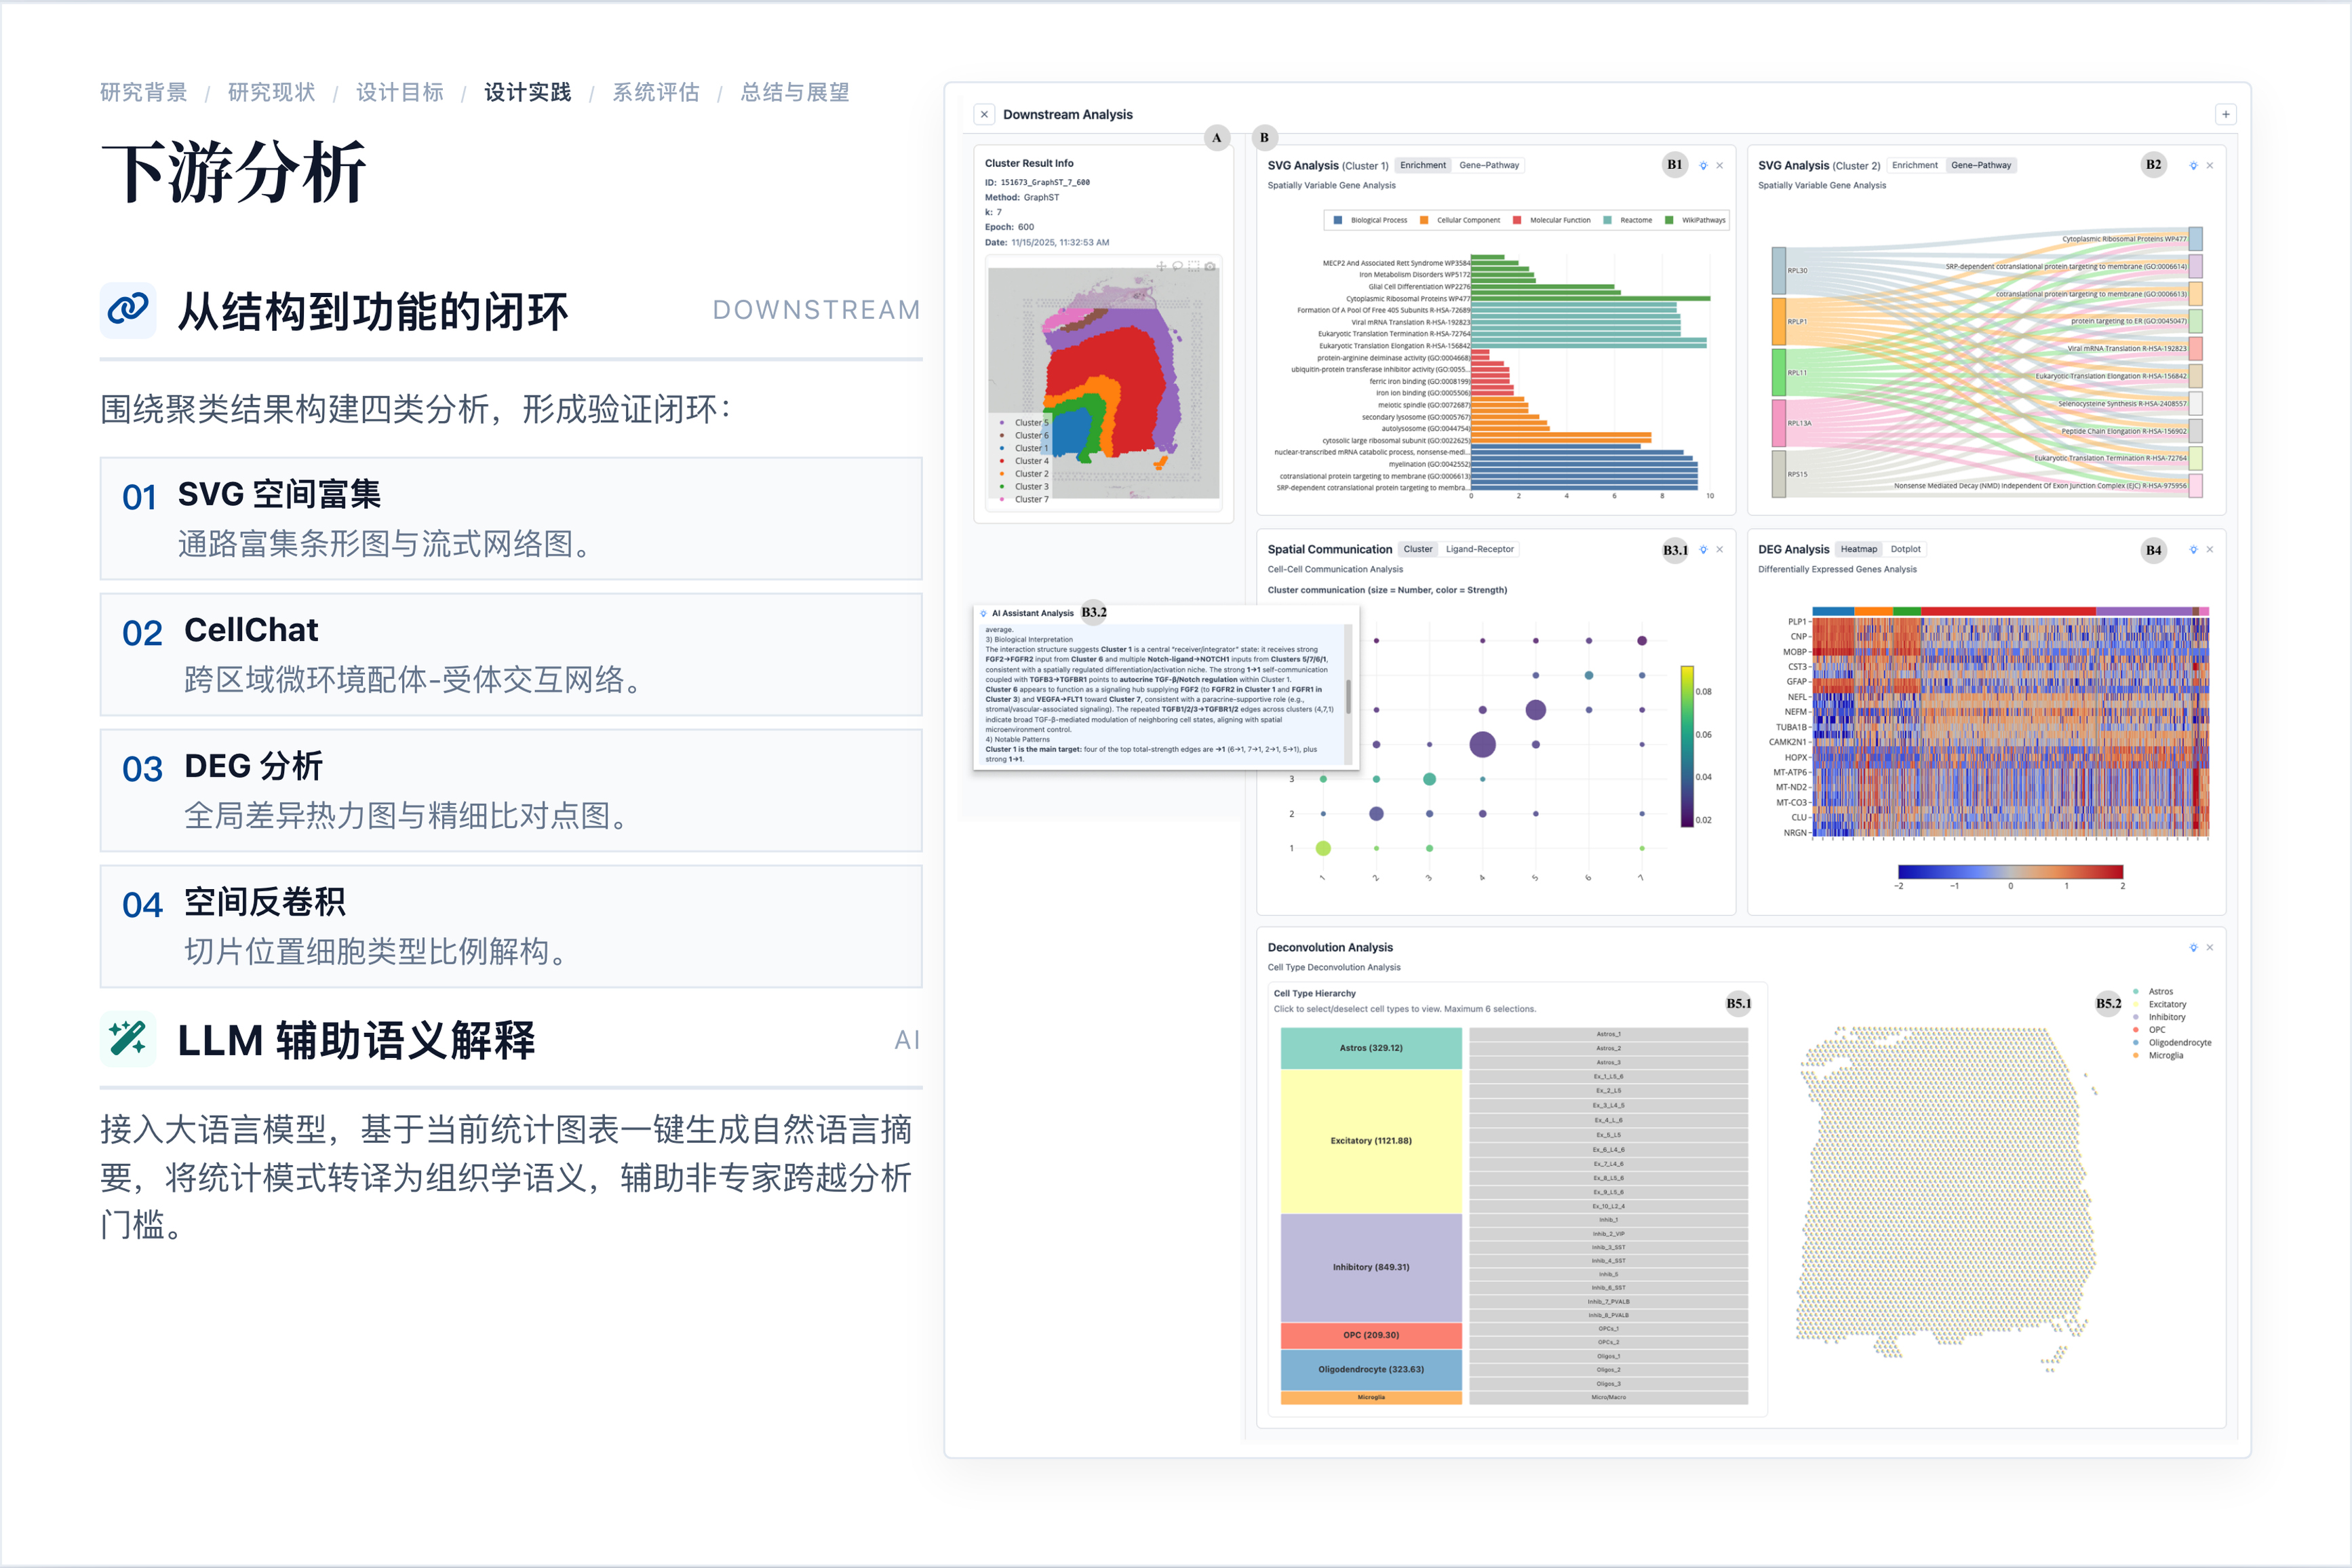Screen dimensions: 2352x1568
Task: Select the Cluster view in Spatial Communication
Action: (1417, 549)
